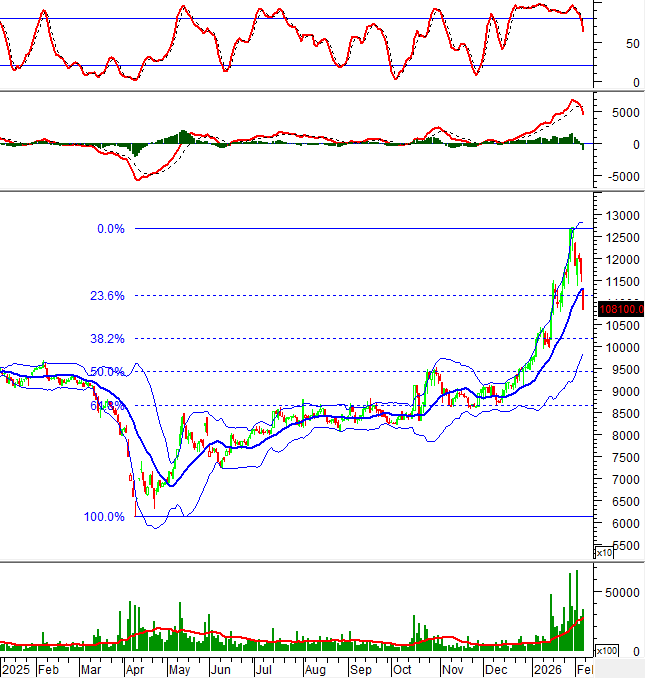
Task: Click the 50 label on the oscillator axis
Action: pos(606,44)
